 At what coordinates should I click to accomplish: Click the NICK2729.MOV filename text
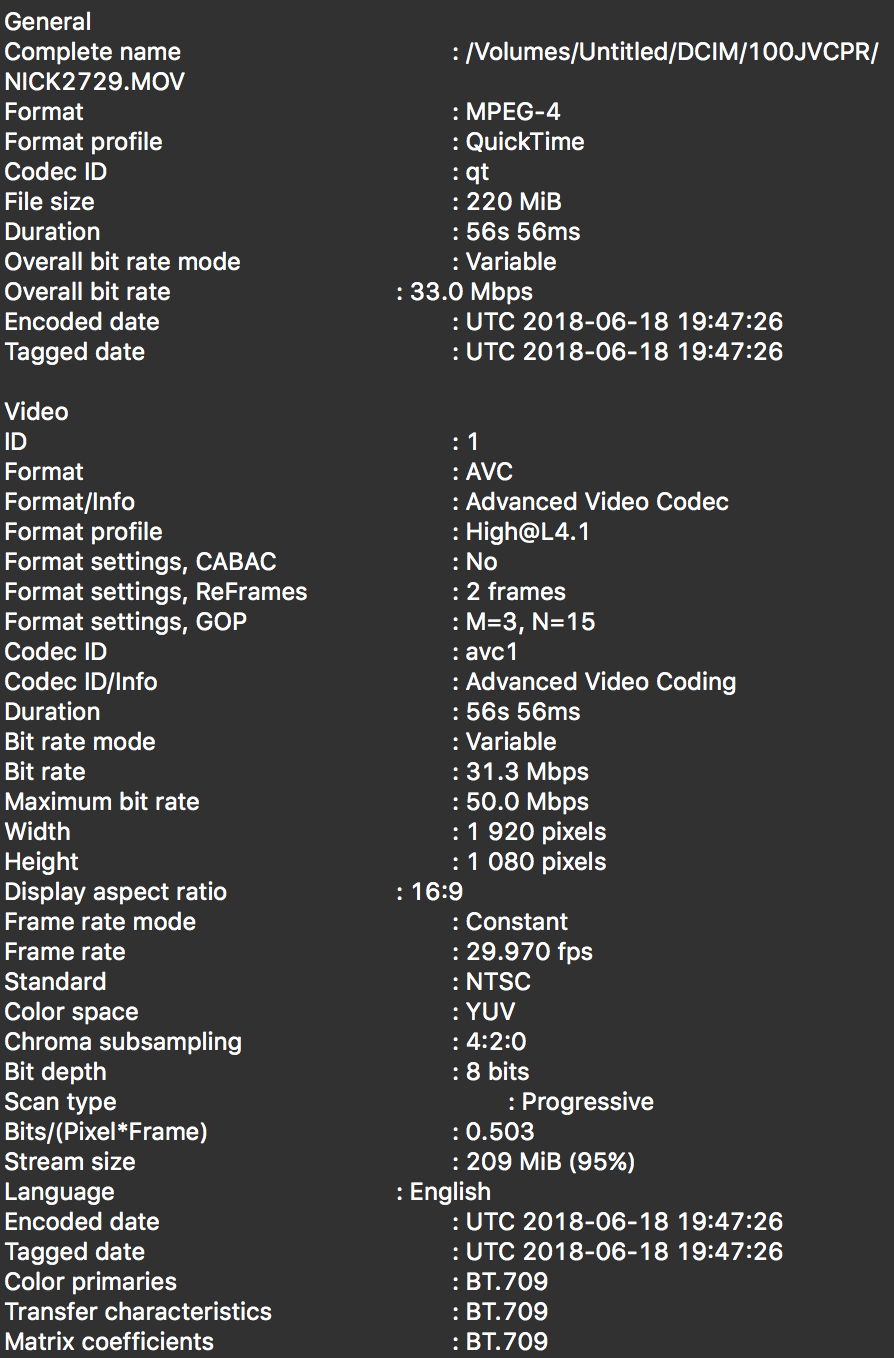click(x=95, y=82)
